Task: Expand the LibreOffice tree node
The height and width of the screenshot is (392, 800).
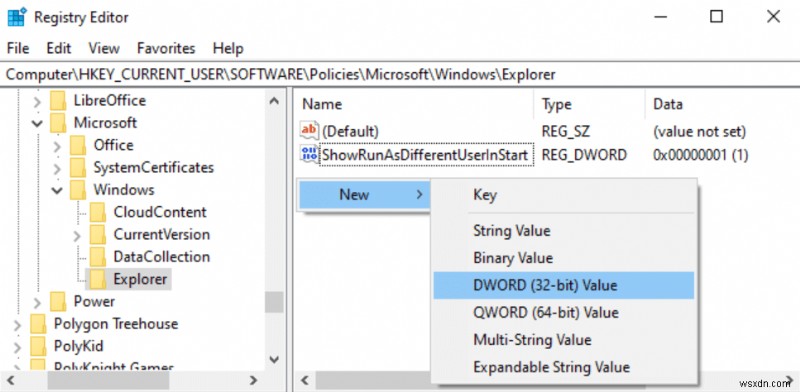Action: tap(37, 101)
